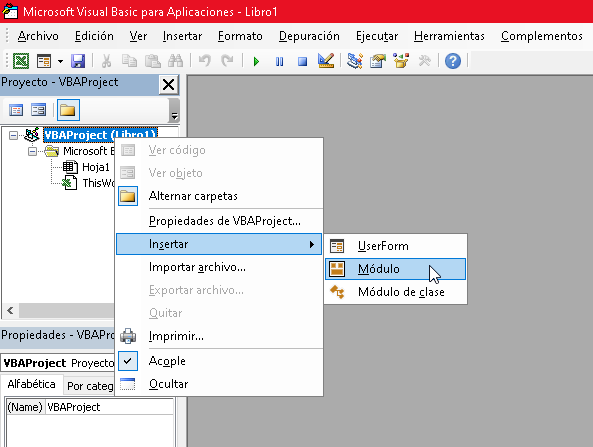
Task: Choose Importar archivo... in context menu
Action: (219, 267)
